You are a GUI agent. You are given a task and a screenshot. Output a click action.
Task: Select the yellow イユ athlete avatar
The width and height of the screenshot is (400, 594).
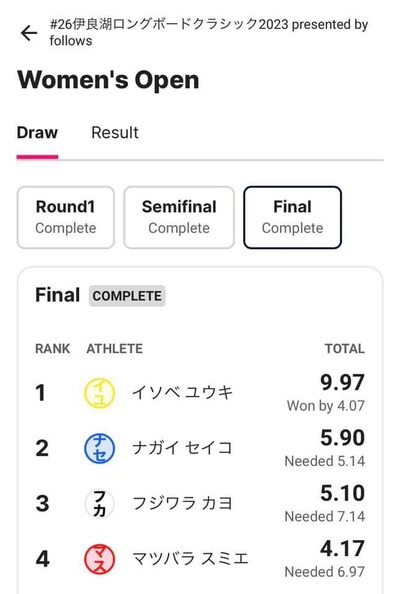click(x=99, y=393)
